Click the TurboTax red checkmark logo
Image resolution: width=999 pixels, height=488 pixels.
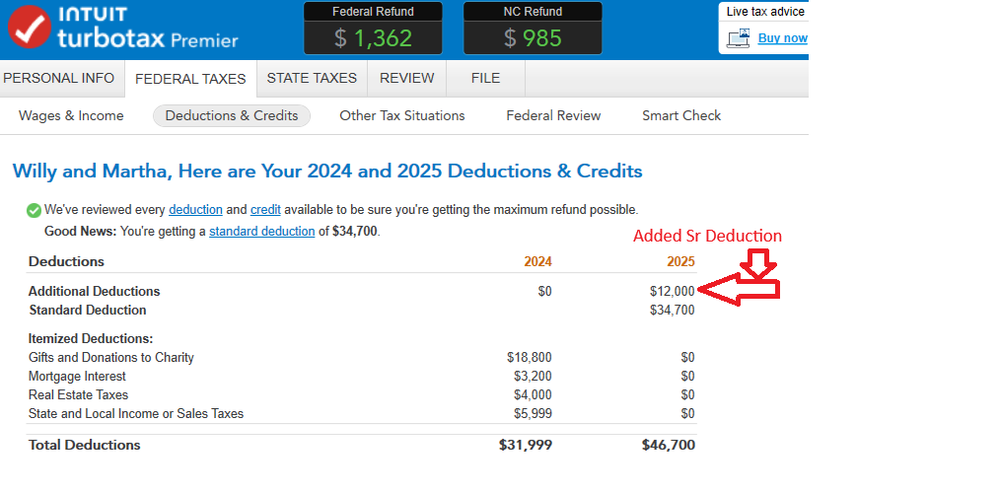click(x=31, y=29)
